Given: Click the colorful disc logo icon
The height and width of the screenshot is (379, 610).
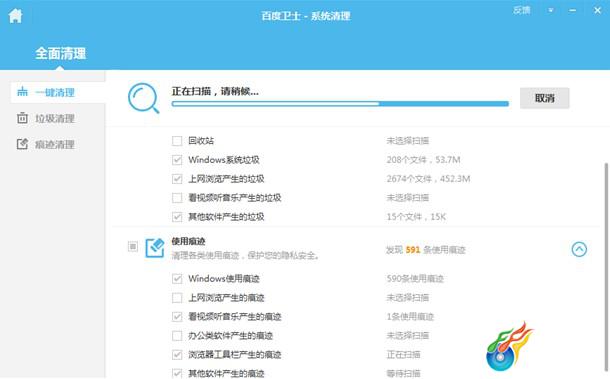Looking at the screenshot, I should pos(510,346).
